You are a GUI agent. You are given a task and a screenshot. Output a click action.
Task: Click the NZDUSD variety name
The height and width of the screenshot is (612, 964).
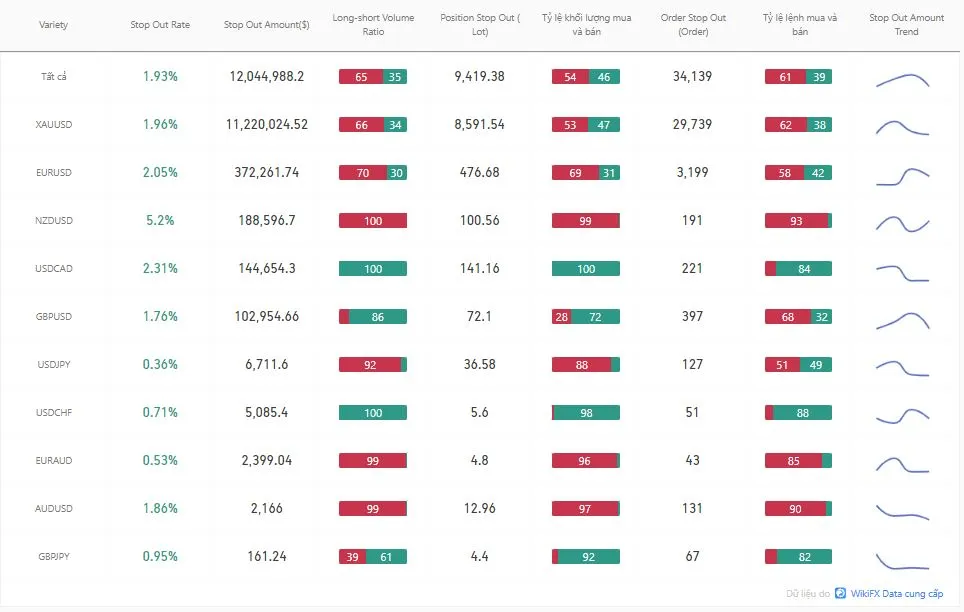(53, 220)
